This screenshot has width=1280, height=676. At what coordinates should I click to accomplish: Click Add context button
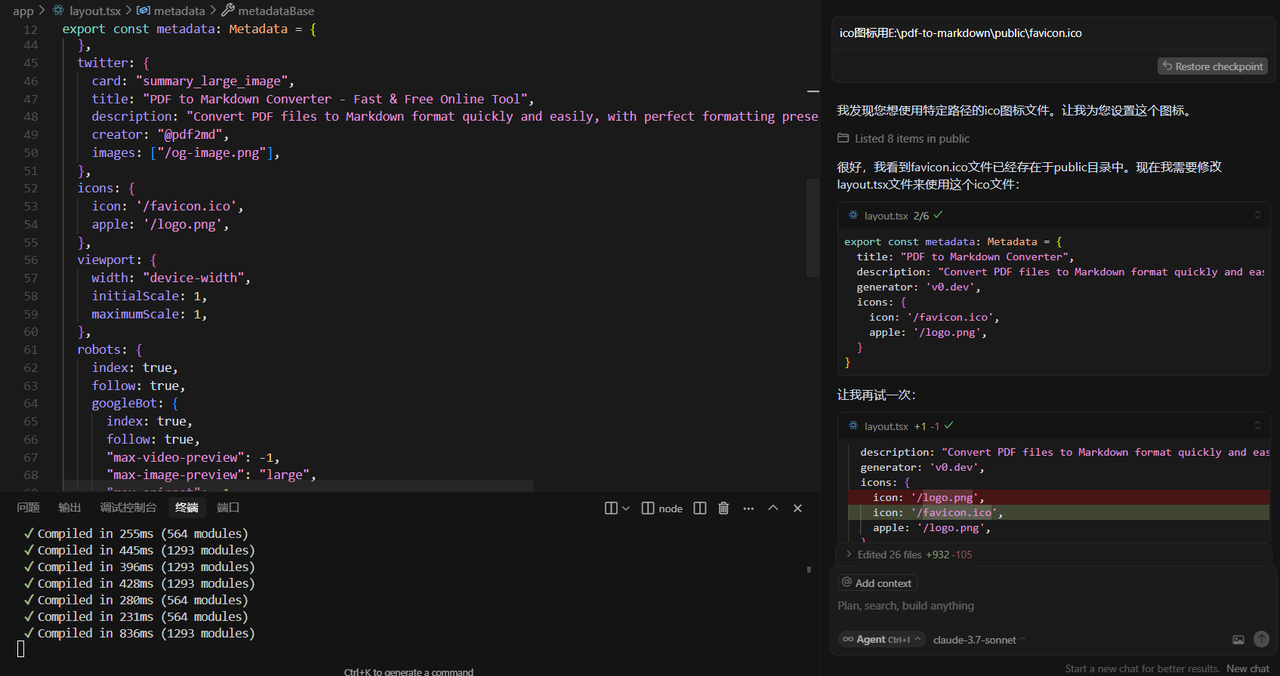pos(877,583)
